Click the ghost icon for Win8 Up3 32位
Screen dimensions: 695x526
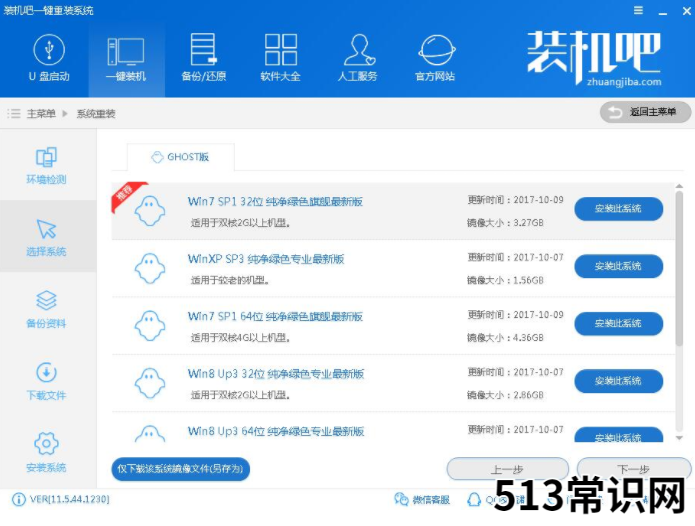pyautogui.click(x=150, y=383)
